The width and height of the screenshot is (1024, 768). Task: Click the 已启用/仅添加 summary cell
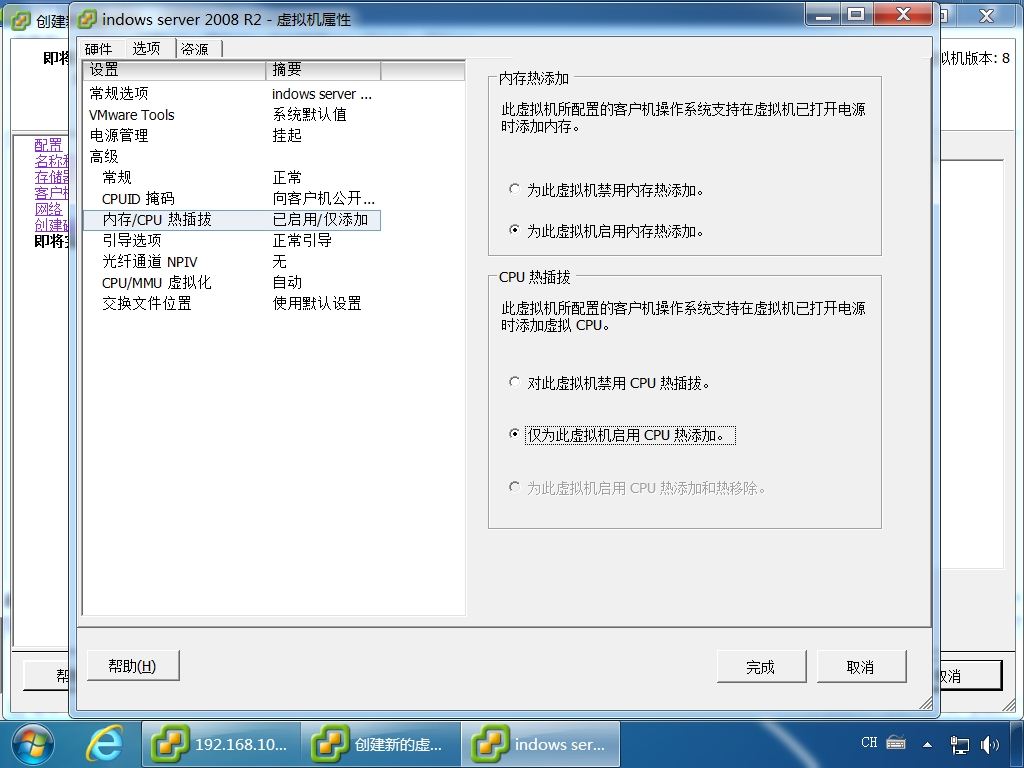coord(321,220)
